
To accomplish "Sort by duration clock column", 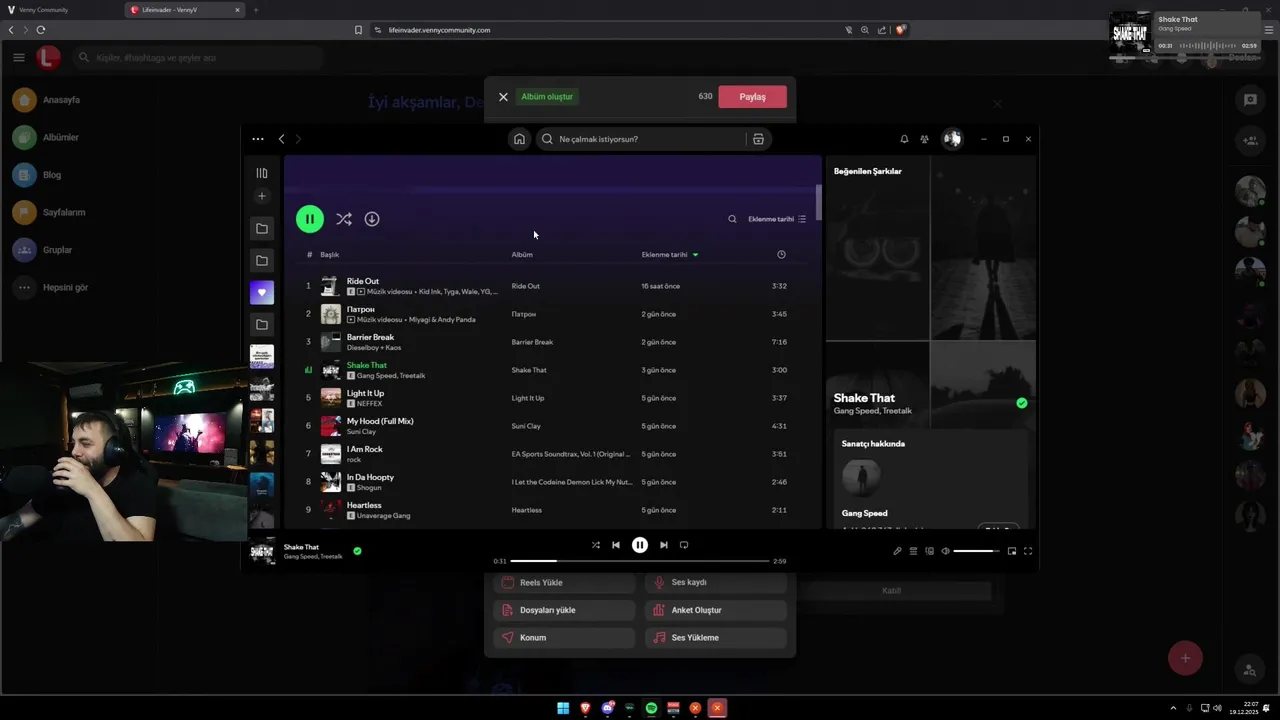I will (x=781, y=255).
